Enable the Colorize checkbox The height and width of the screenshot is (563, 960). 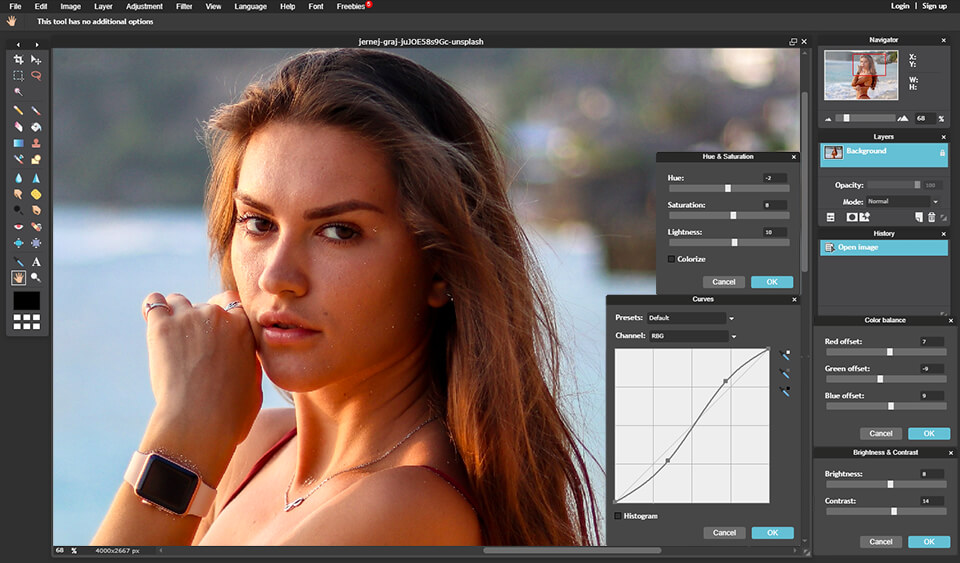point(672,259)
